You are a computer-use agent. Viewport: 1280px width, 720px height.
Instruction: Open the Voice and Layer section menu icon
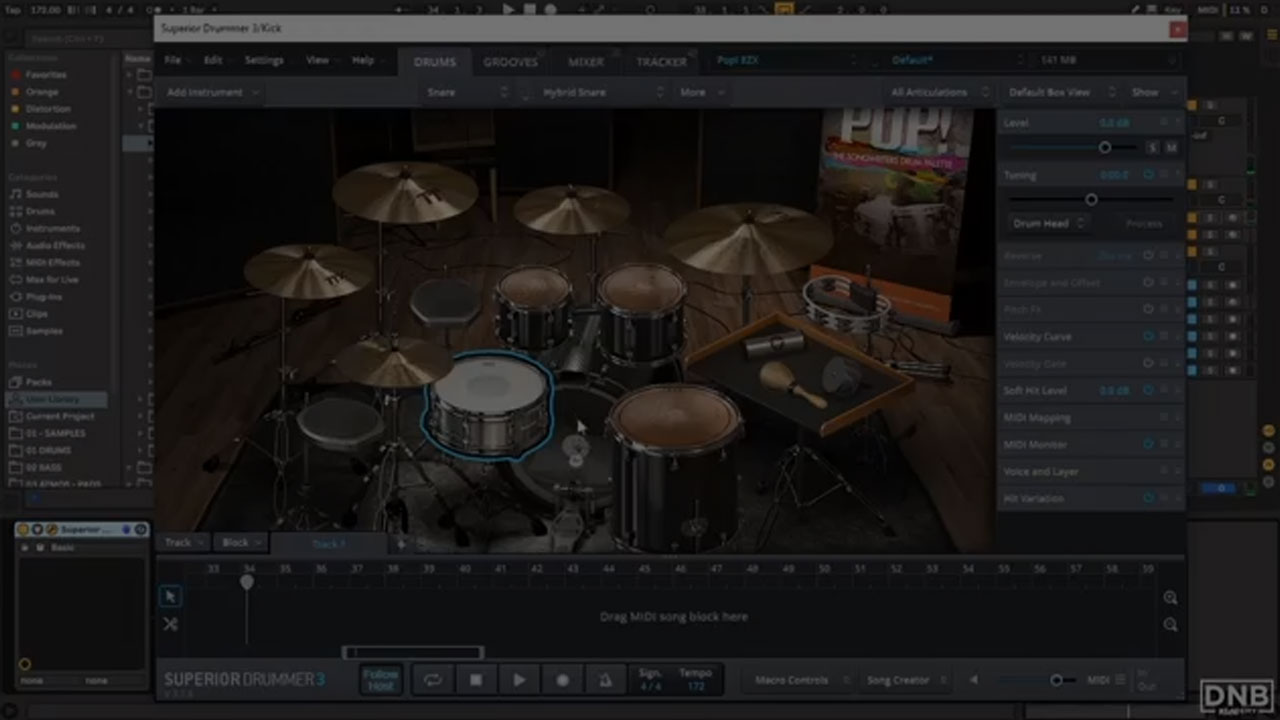click(1164, 472)
